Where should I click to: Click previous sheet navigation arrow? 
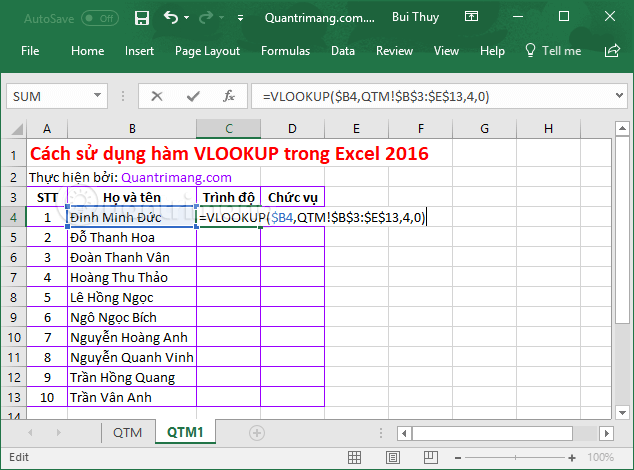point(30,432)
